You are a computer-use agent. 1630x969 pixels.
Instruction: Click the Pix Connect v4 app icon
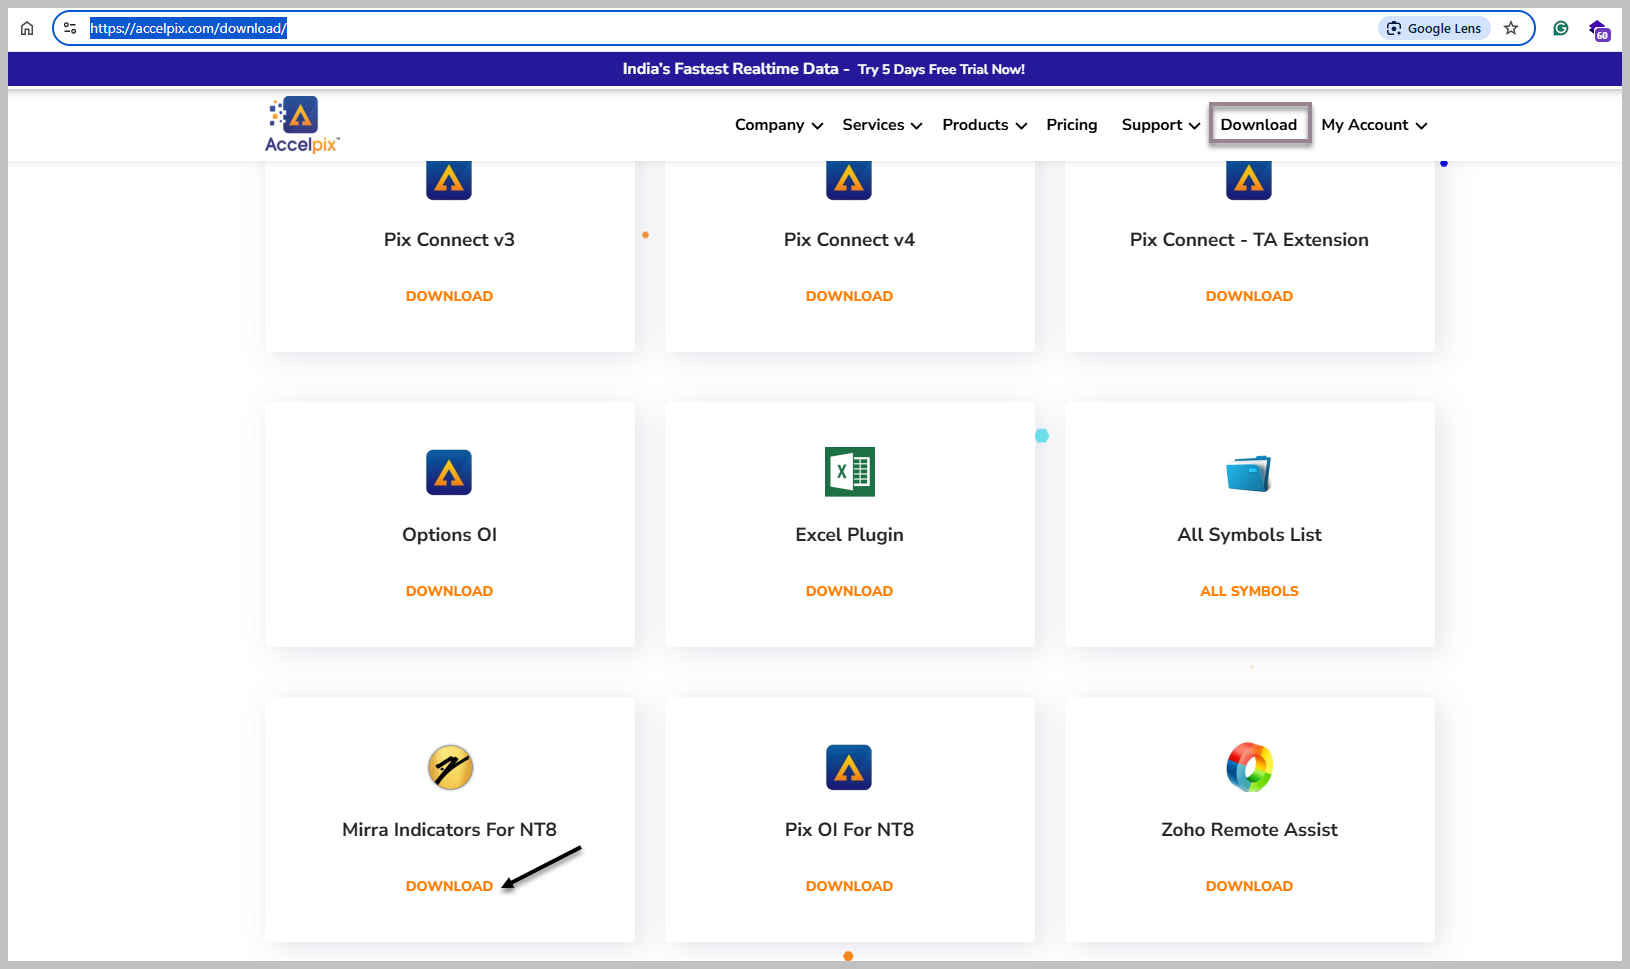click(849, 179)
